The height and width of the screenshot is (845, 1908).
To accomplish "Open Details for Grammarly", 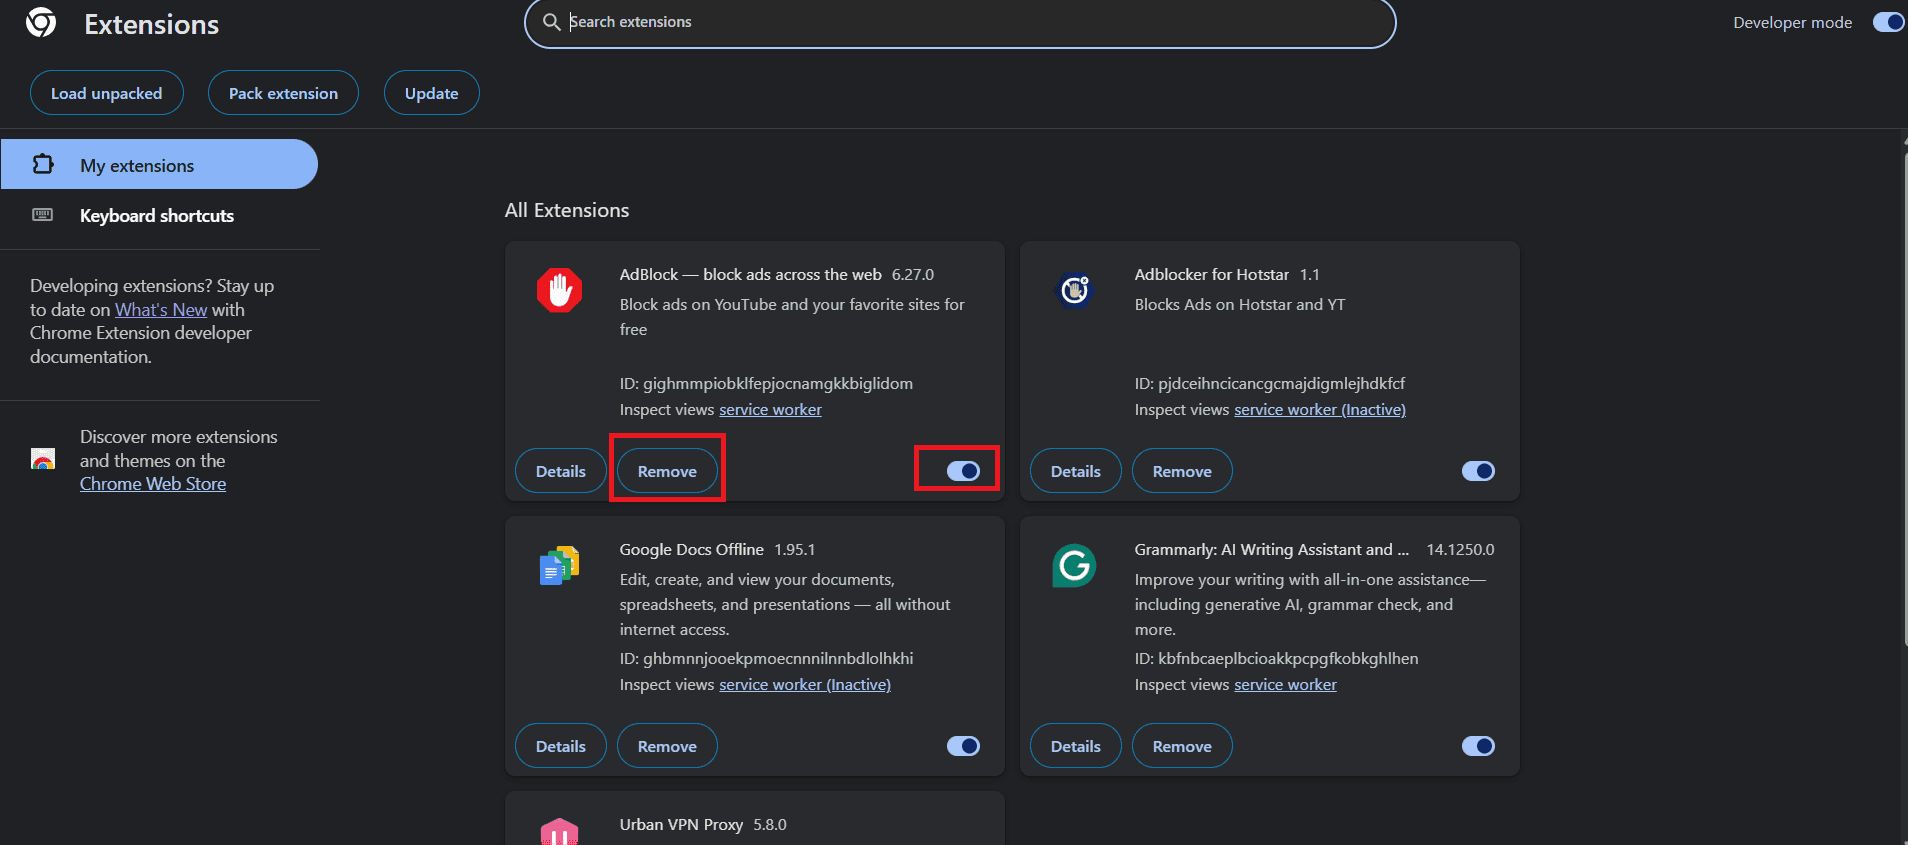I will [1076, 746].
